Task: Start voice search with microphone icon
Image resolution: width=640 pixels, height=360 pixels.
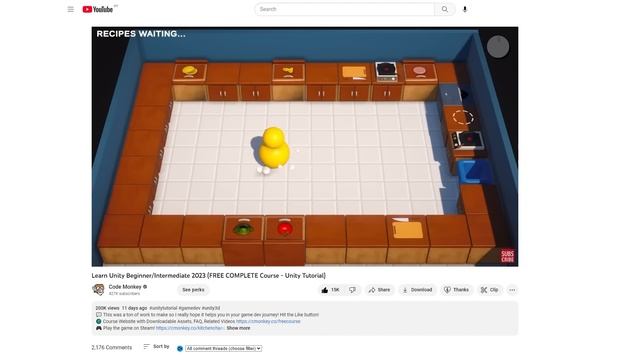Action: point(464,9)
